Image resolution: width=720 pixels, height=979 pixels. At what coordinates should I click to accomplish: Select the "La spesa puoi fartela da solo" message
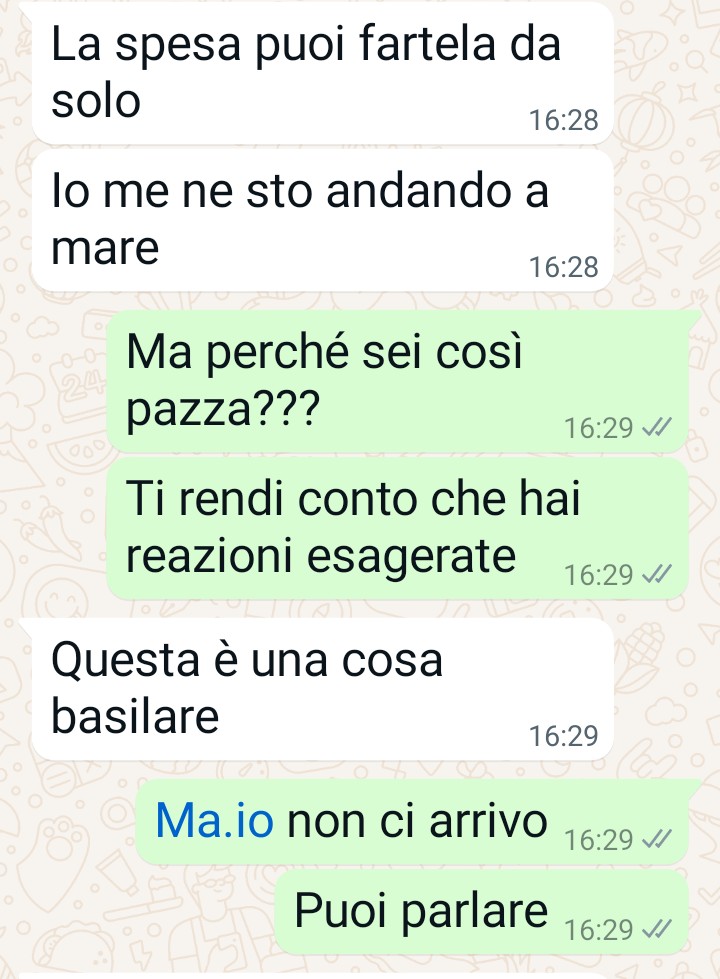(322, 74)
